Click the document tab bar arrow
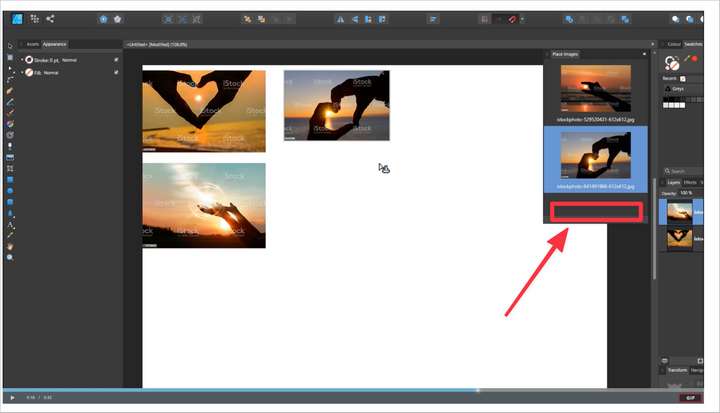 652,45
